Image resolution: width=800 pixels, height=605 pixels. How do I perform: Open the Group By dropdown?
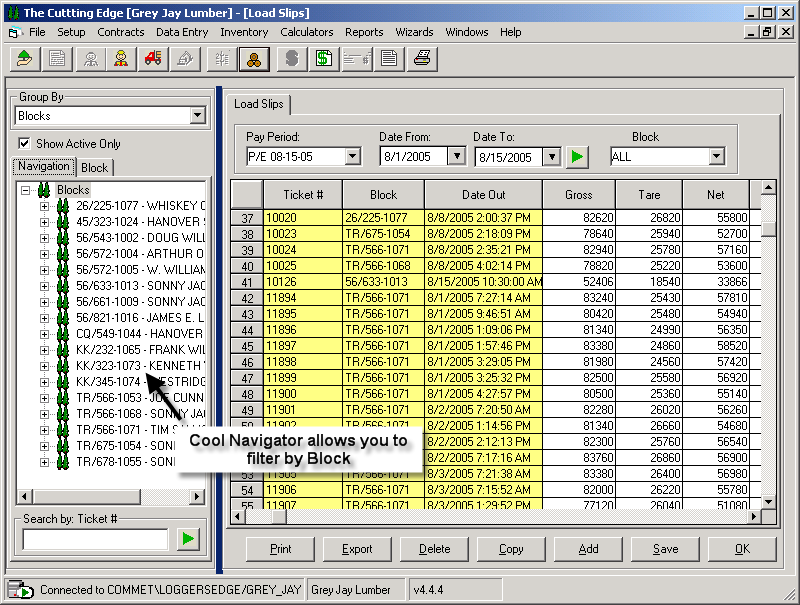197,116
